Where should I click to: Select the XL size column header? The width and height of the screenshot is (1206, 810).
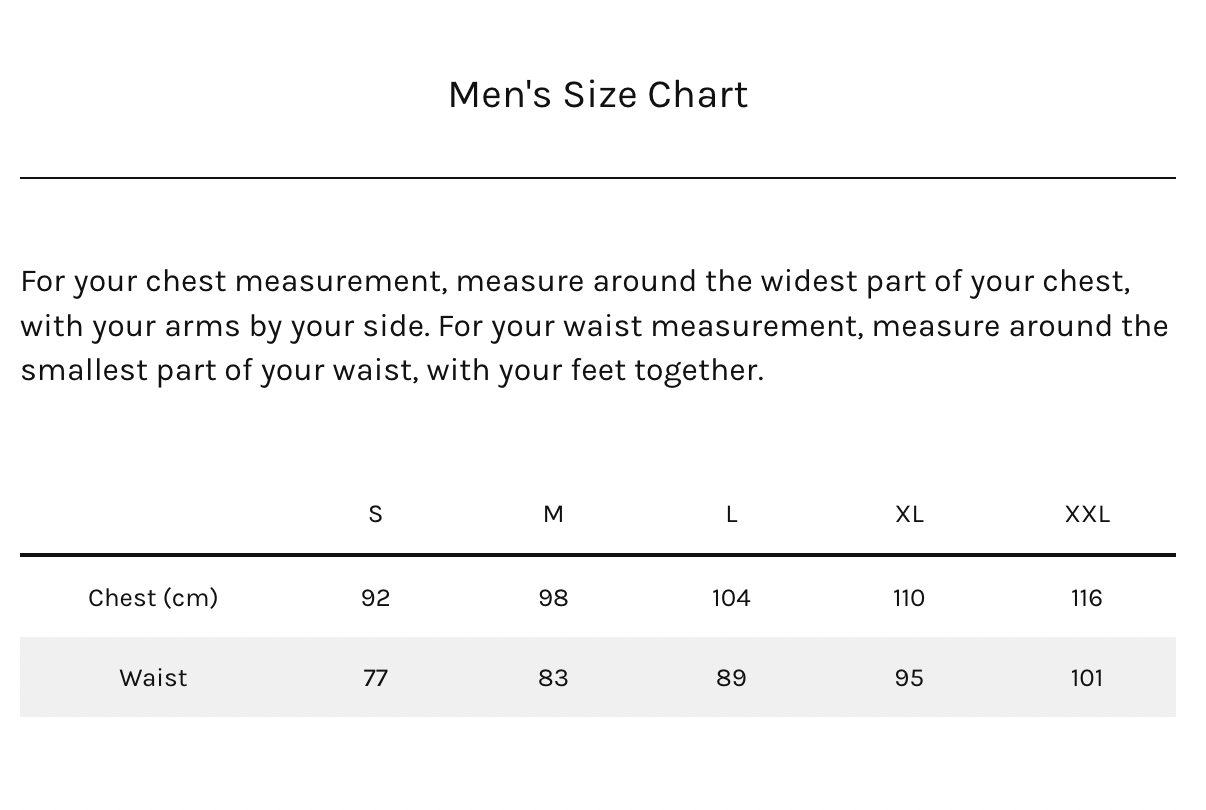tap(909, 514)
